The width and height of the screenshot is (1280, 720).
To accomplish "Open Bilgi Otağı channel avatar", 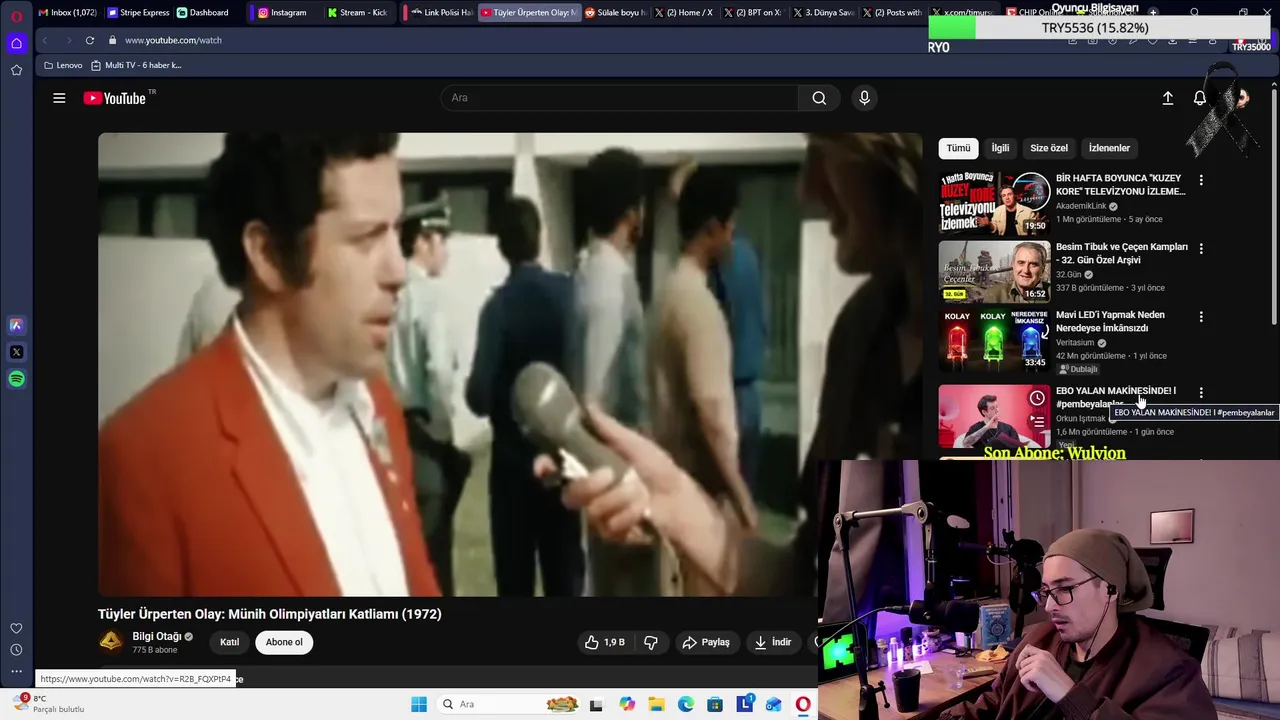I will pyautogui.click(x=111, y=642).
